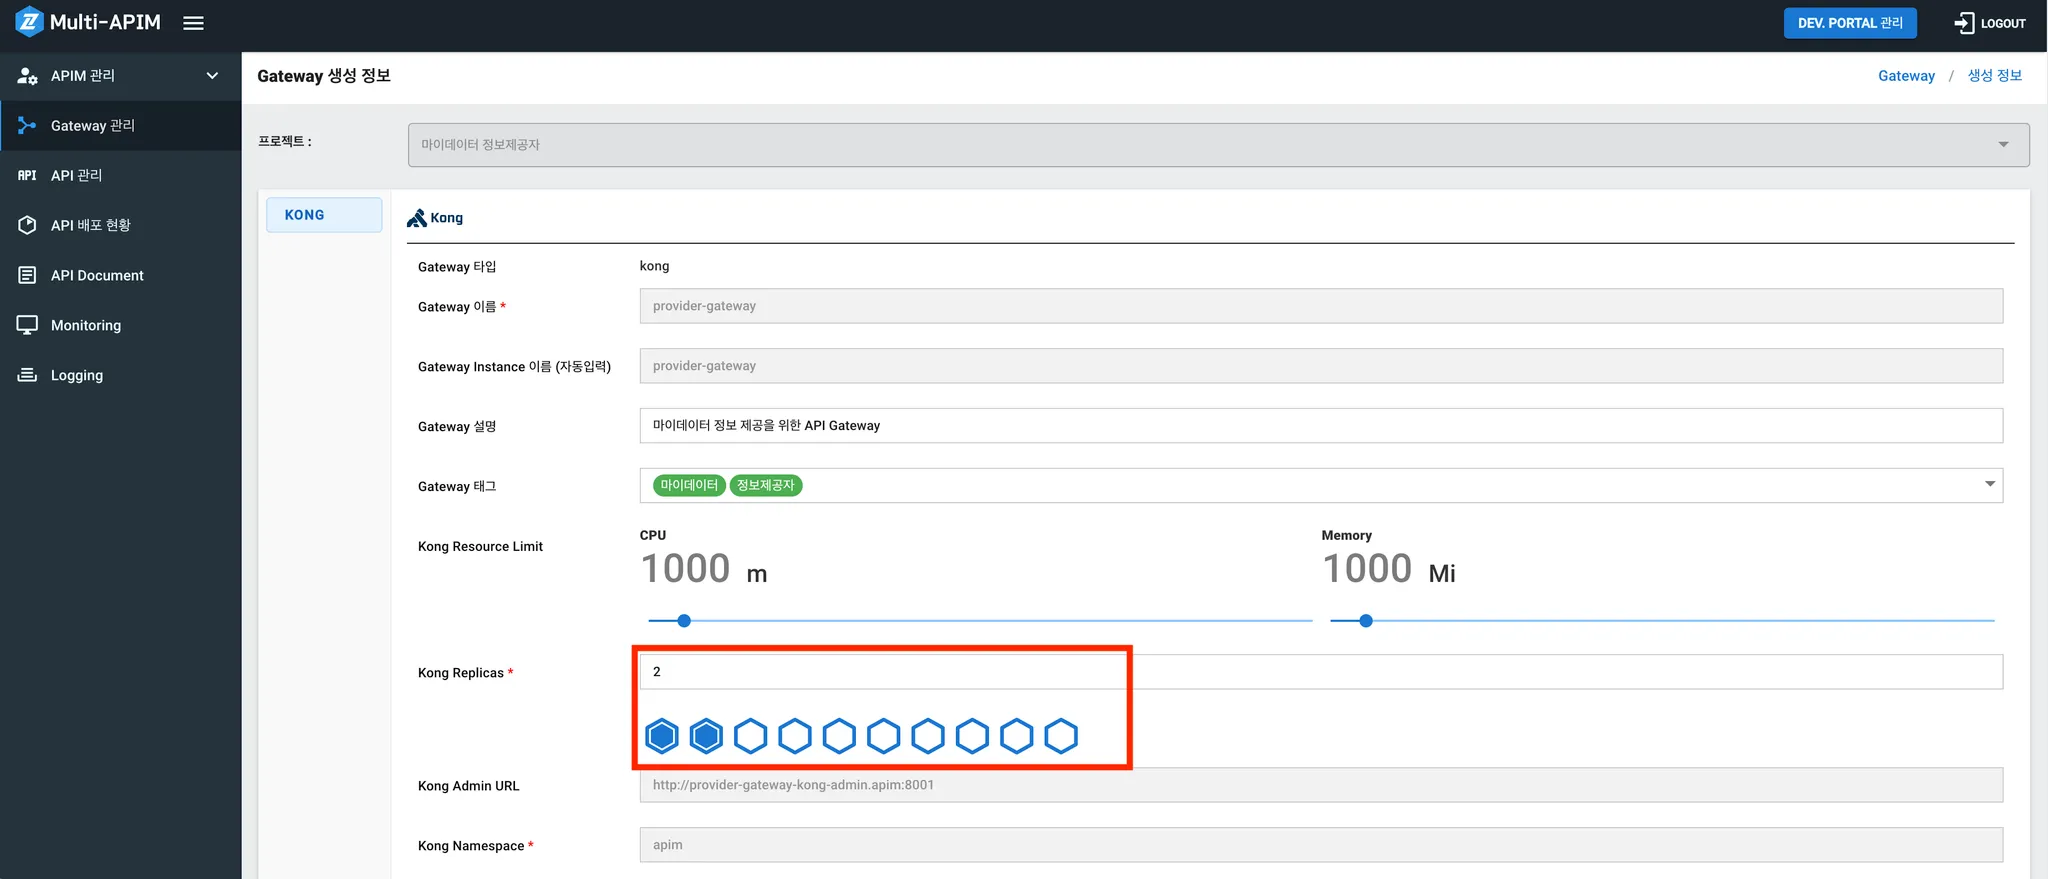Image resolution: width=2048 pixels, height=879 pixels.
Task: Click the Kong Admin URL field
Action: click(1321, 785)
